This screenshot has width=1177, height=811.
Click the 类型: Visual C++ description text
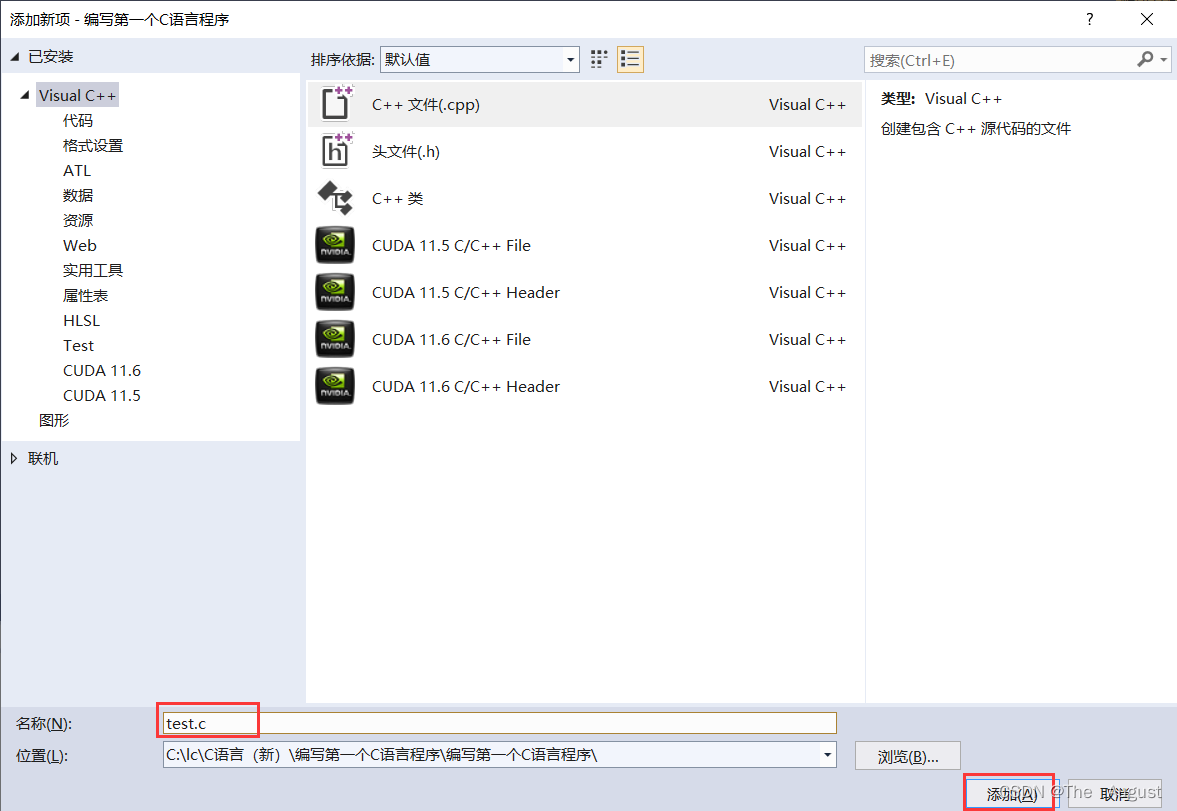tap(941, 98)
